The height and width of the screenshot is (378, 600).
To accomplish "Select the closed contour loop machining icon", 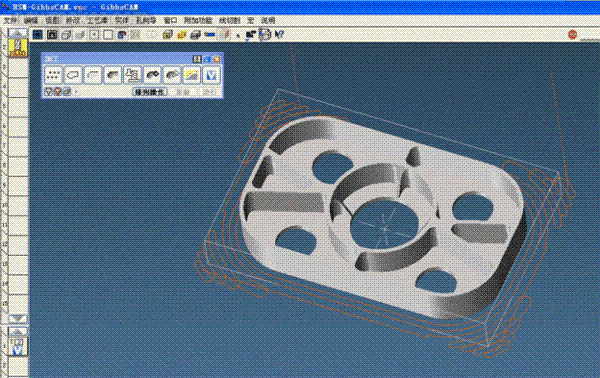I will (x=73, y=75).
